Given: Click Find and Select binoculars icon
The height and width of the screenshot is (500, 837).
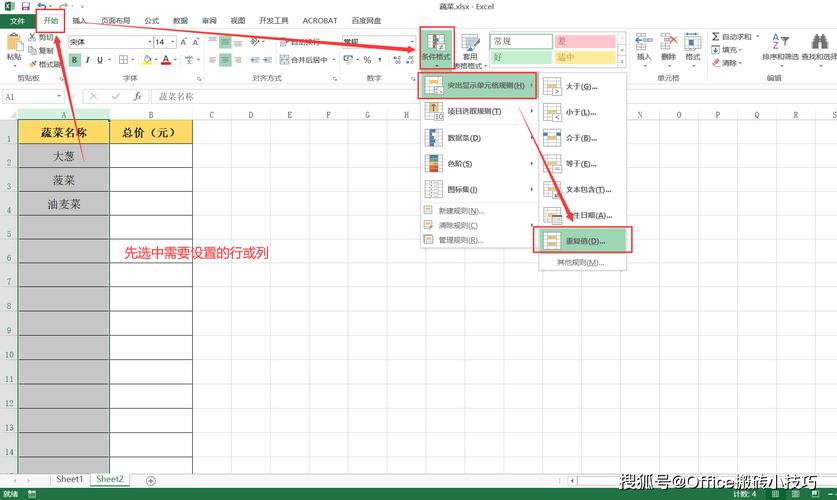Looking at the screenshot, I should pos(819,42).
